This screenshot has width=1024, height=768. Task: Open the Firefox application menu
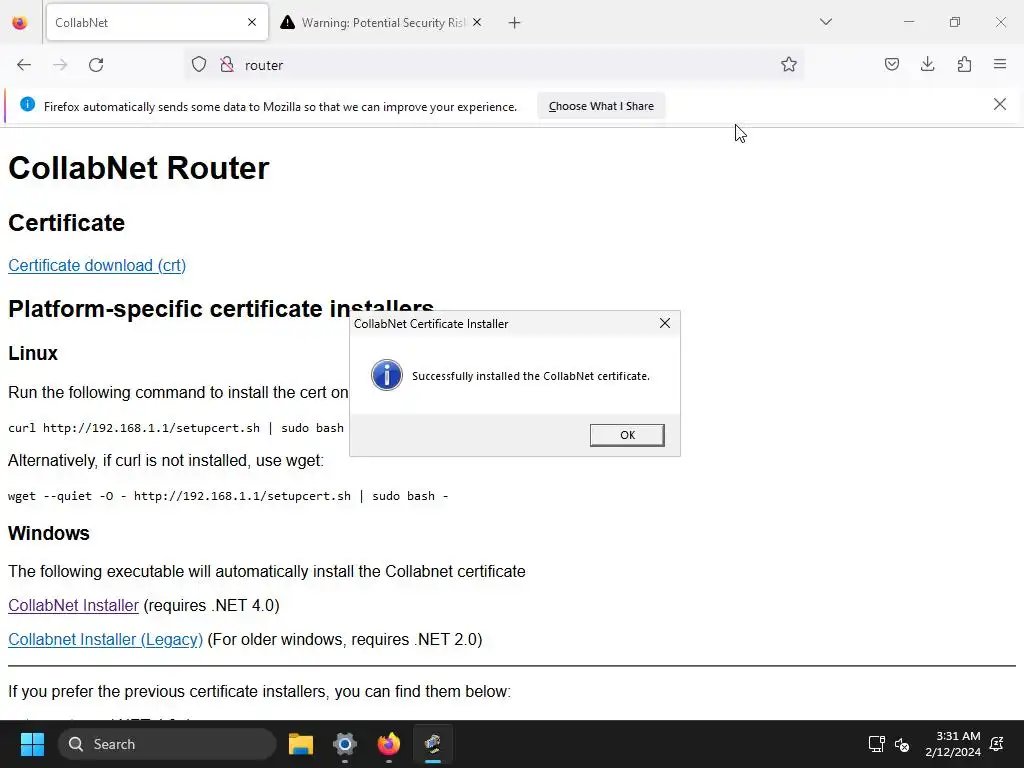(1000, 64)
